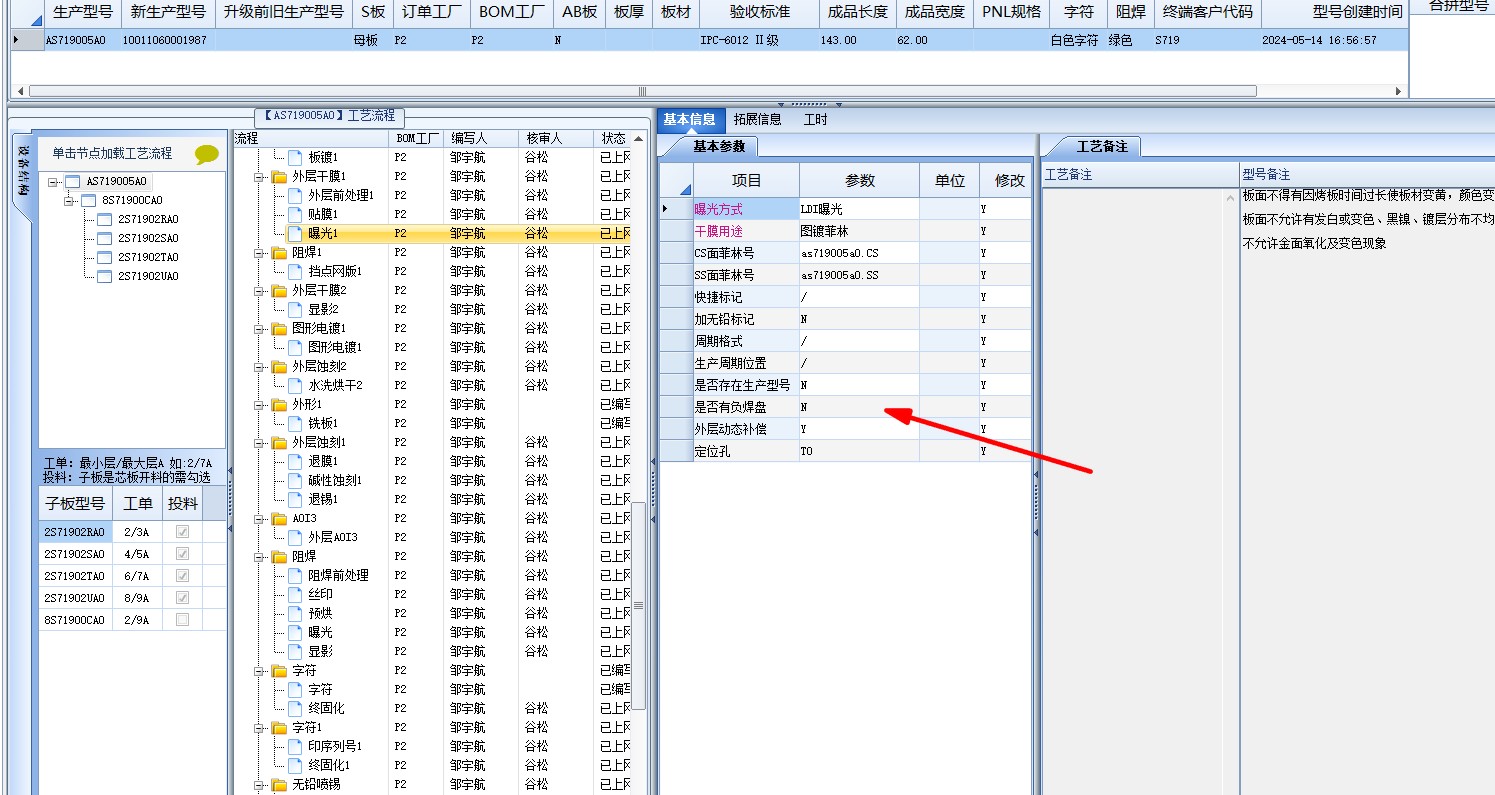
Task: Click the 验收标准 column header
Action: (x=758, y=13)
